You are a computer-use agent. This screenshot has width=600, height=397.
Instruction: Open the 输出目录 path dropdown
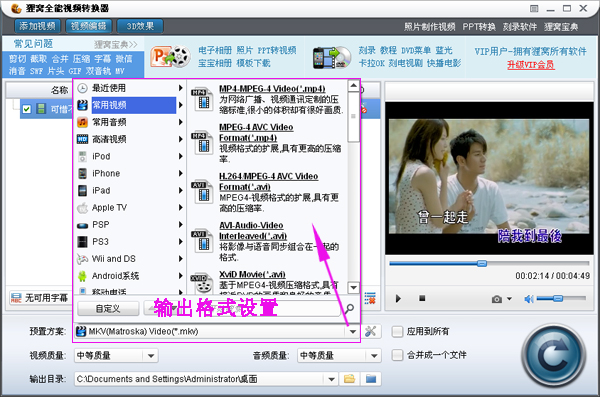point(331,379)
